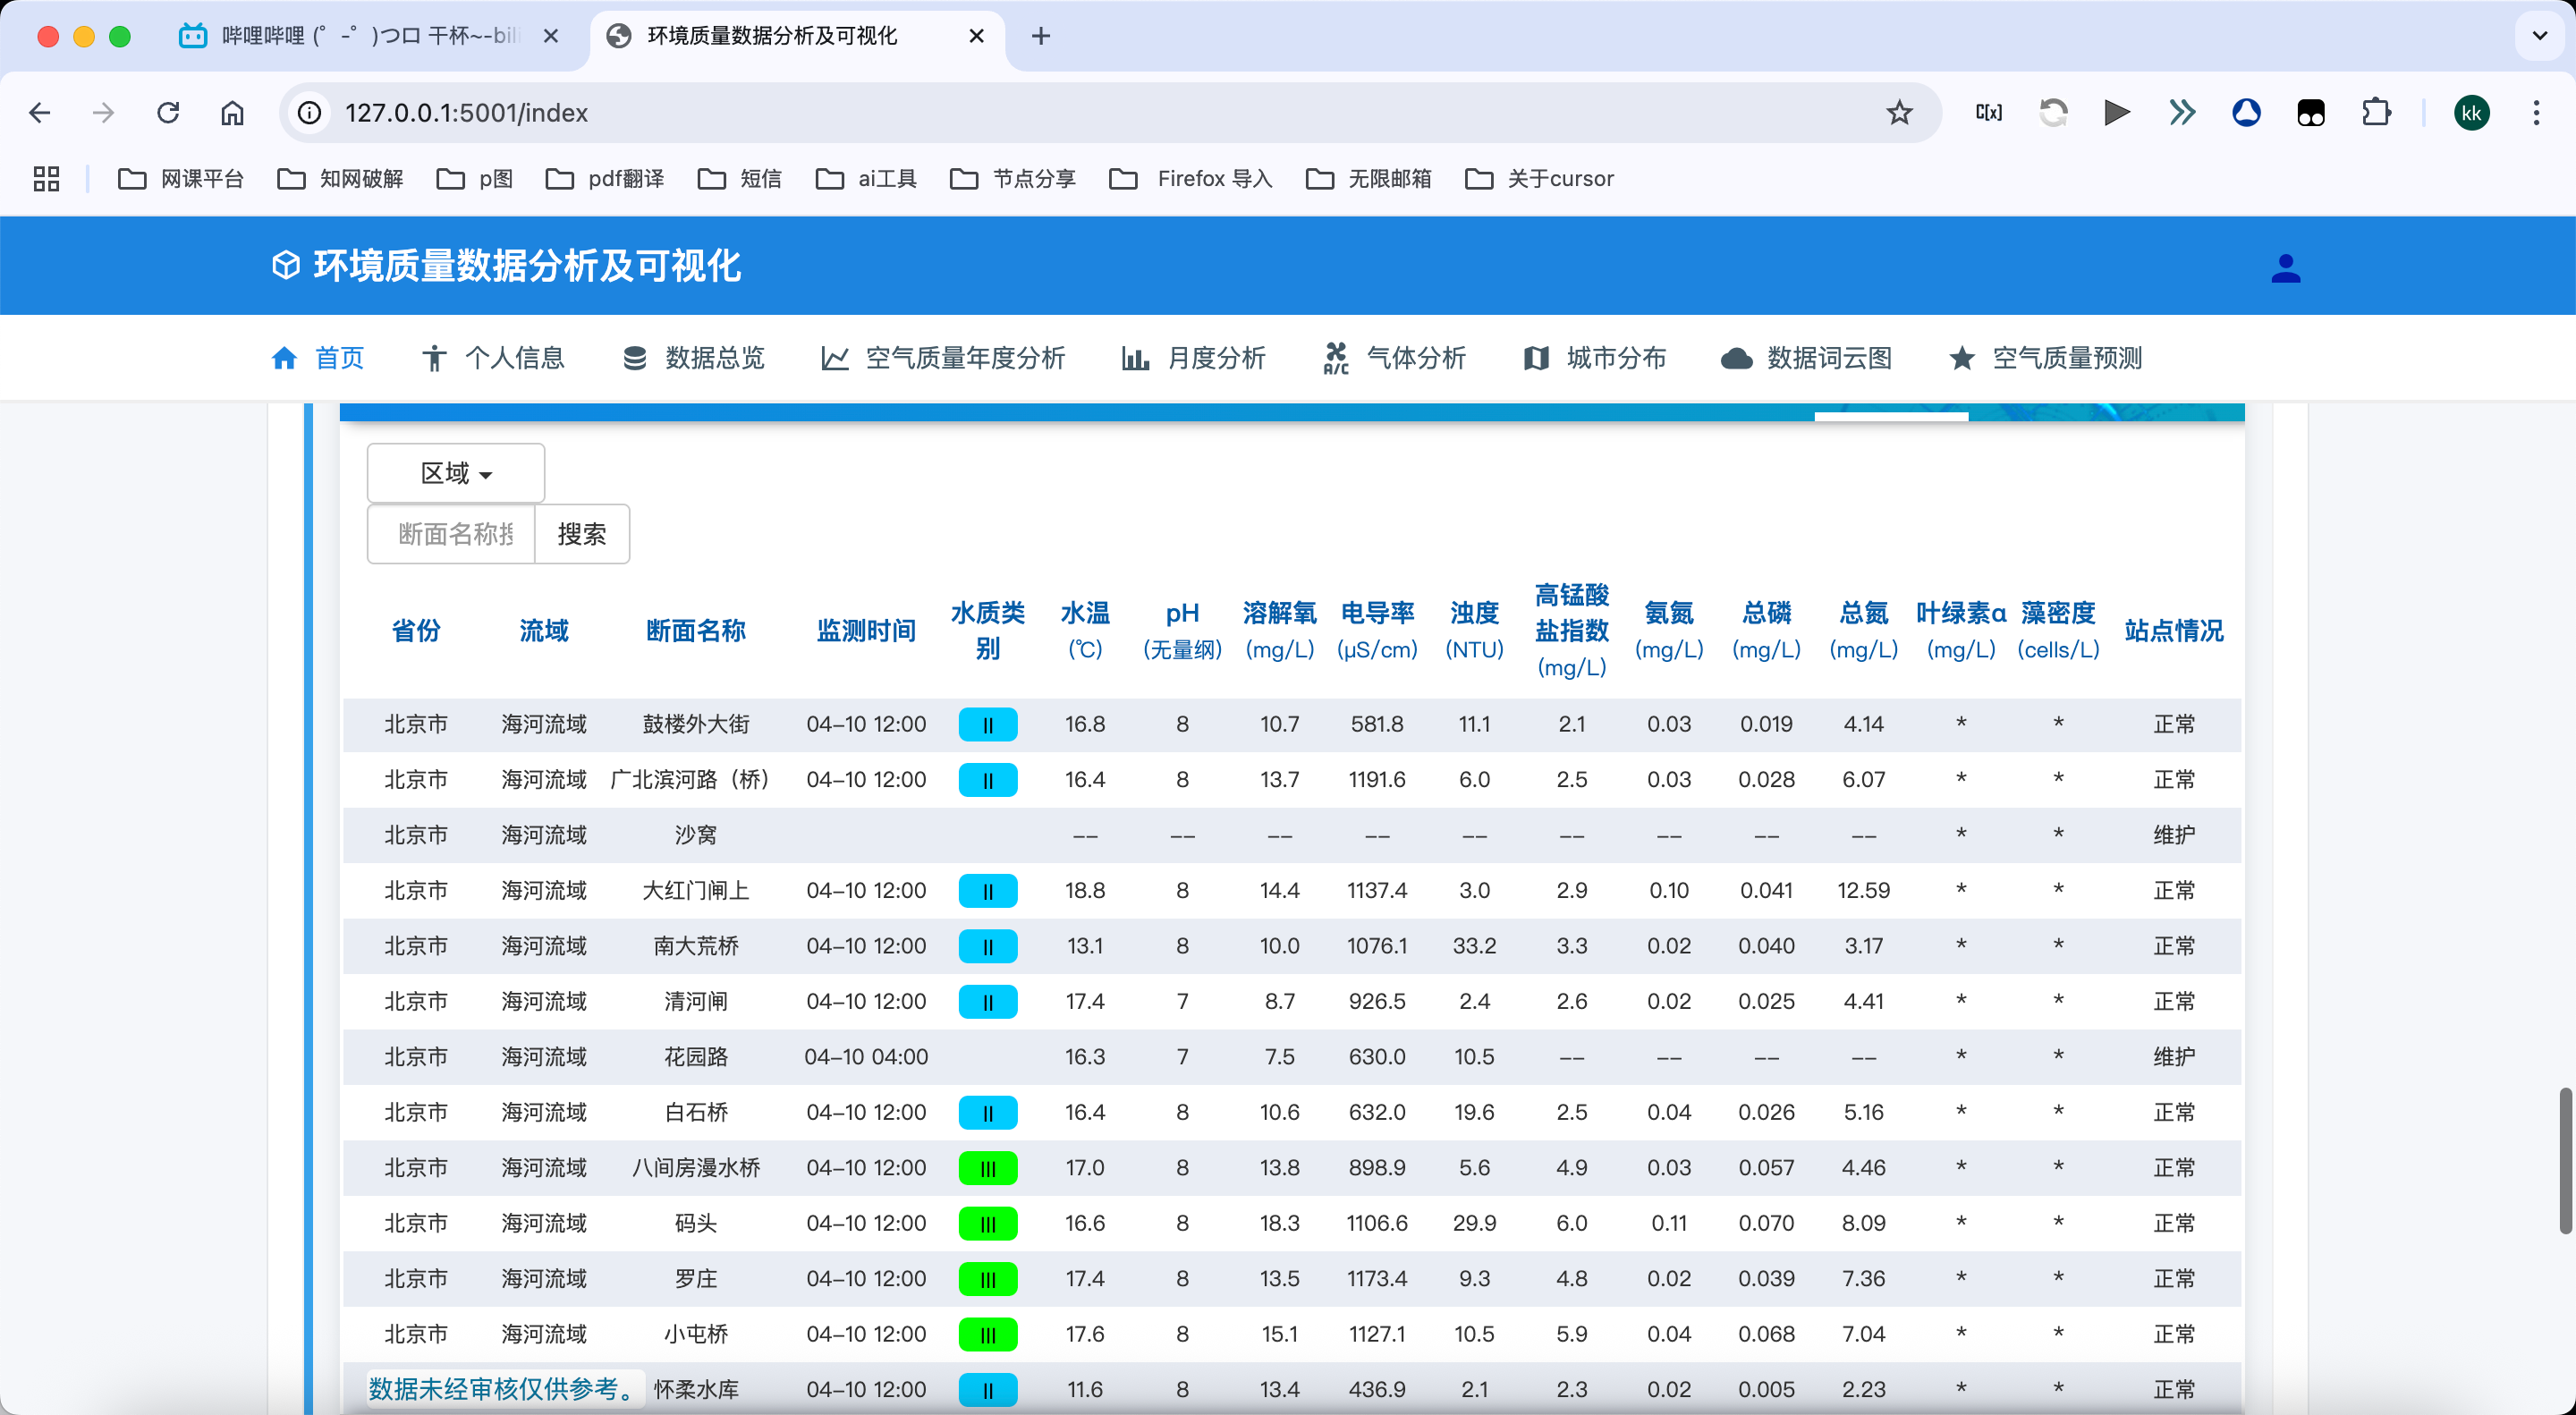The height and width of the screenshot is (1415, 2576).
Task: Expand the 区域 dropdown
Action: click(x=456, y=473)
